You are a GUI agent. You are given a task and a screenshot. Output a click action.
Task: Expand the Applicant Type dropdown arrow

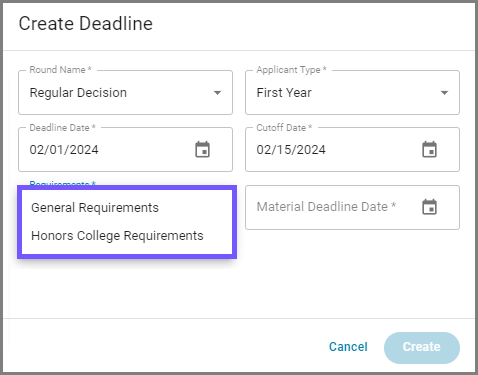pyautogui.click(x=444, y=93)
